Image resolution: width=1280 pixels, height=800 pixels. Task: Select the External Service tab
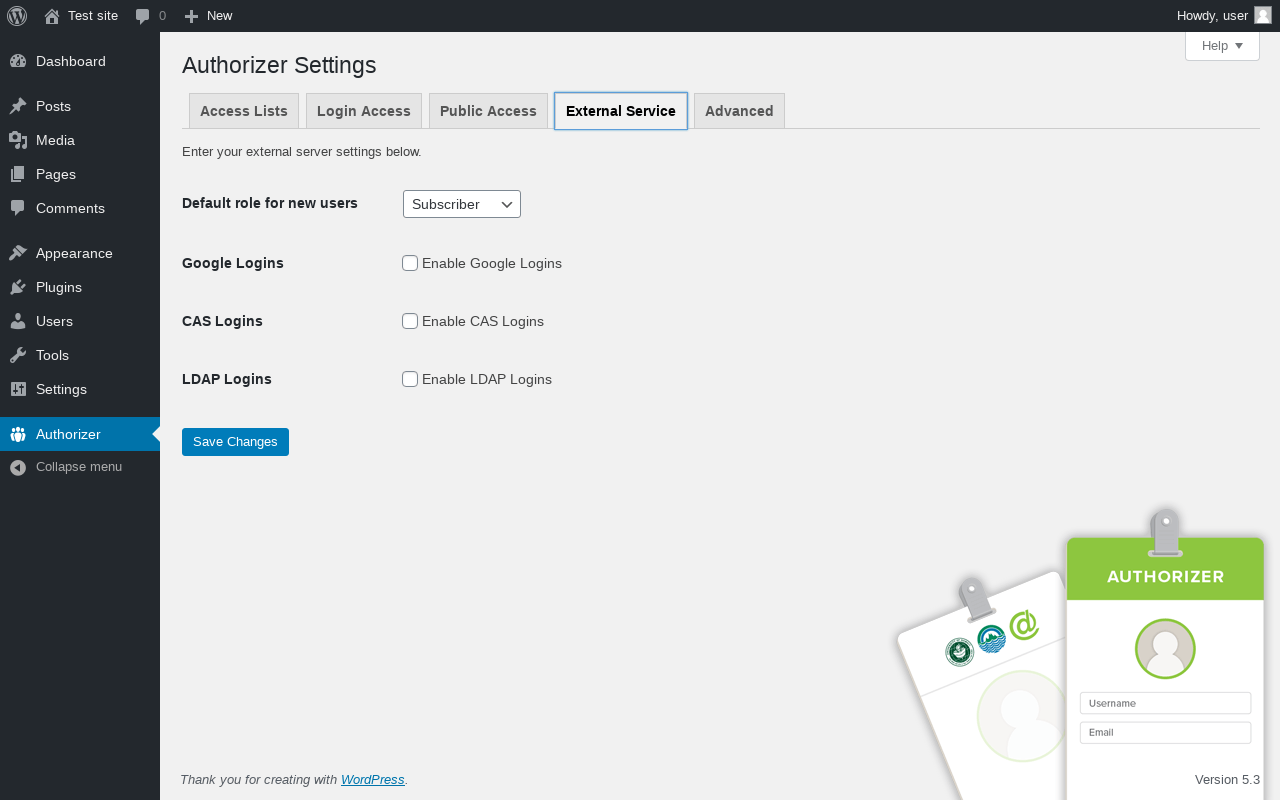(621, 111)
